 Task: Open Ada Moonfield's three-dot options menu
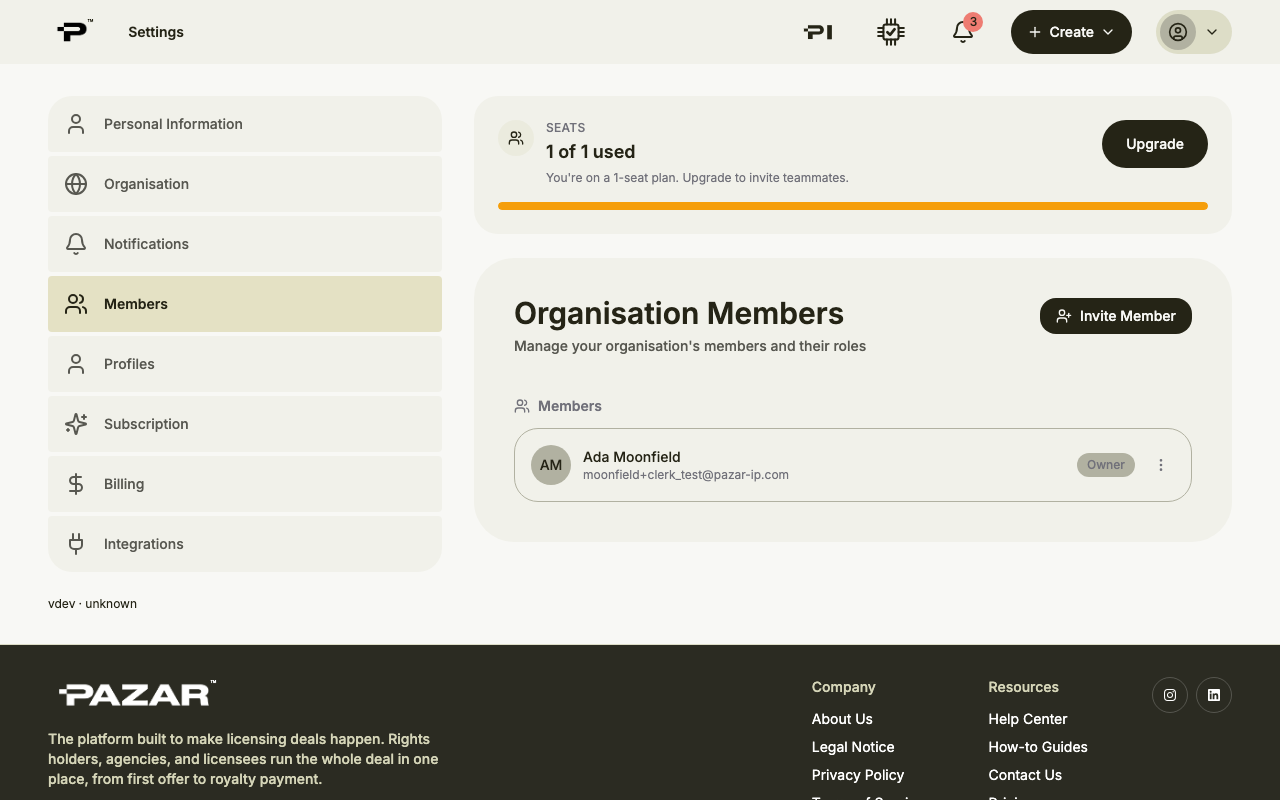pyautogui.click(x=1161, y=465)
